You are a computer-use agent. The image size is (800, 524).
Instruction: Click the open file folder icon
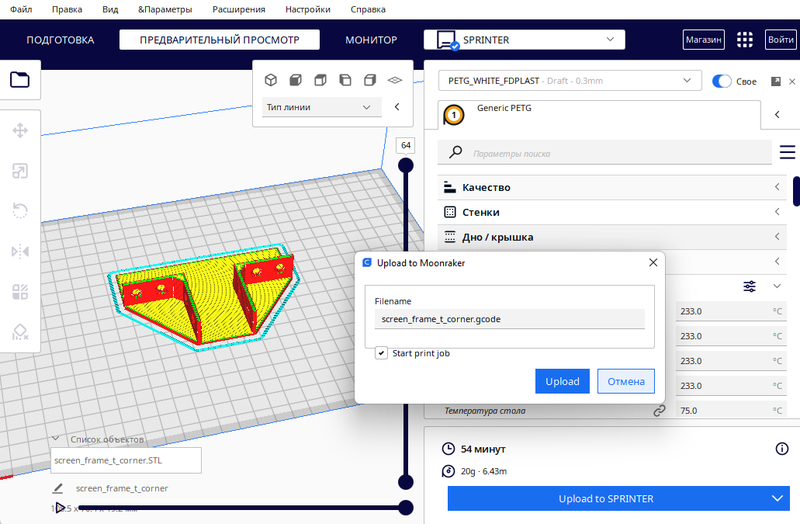point(20,80)
